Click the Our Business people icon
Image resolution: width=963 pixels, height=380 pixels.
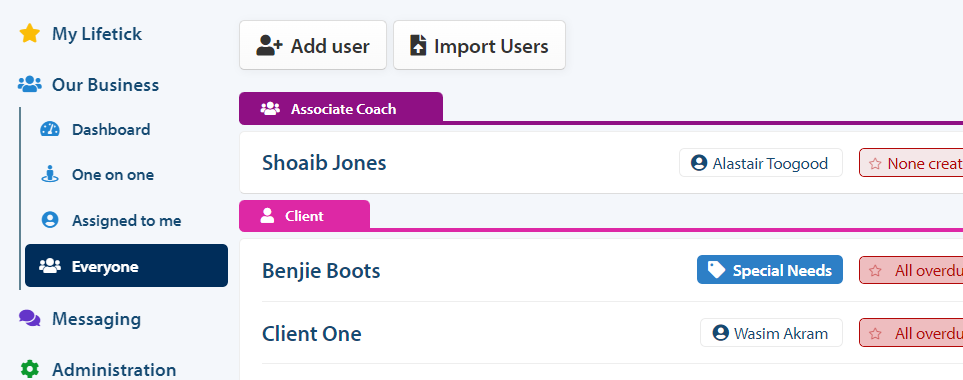pos(29,84)
